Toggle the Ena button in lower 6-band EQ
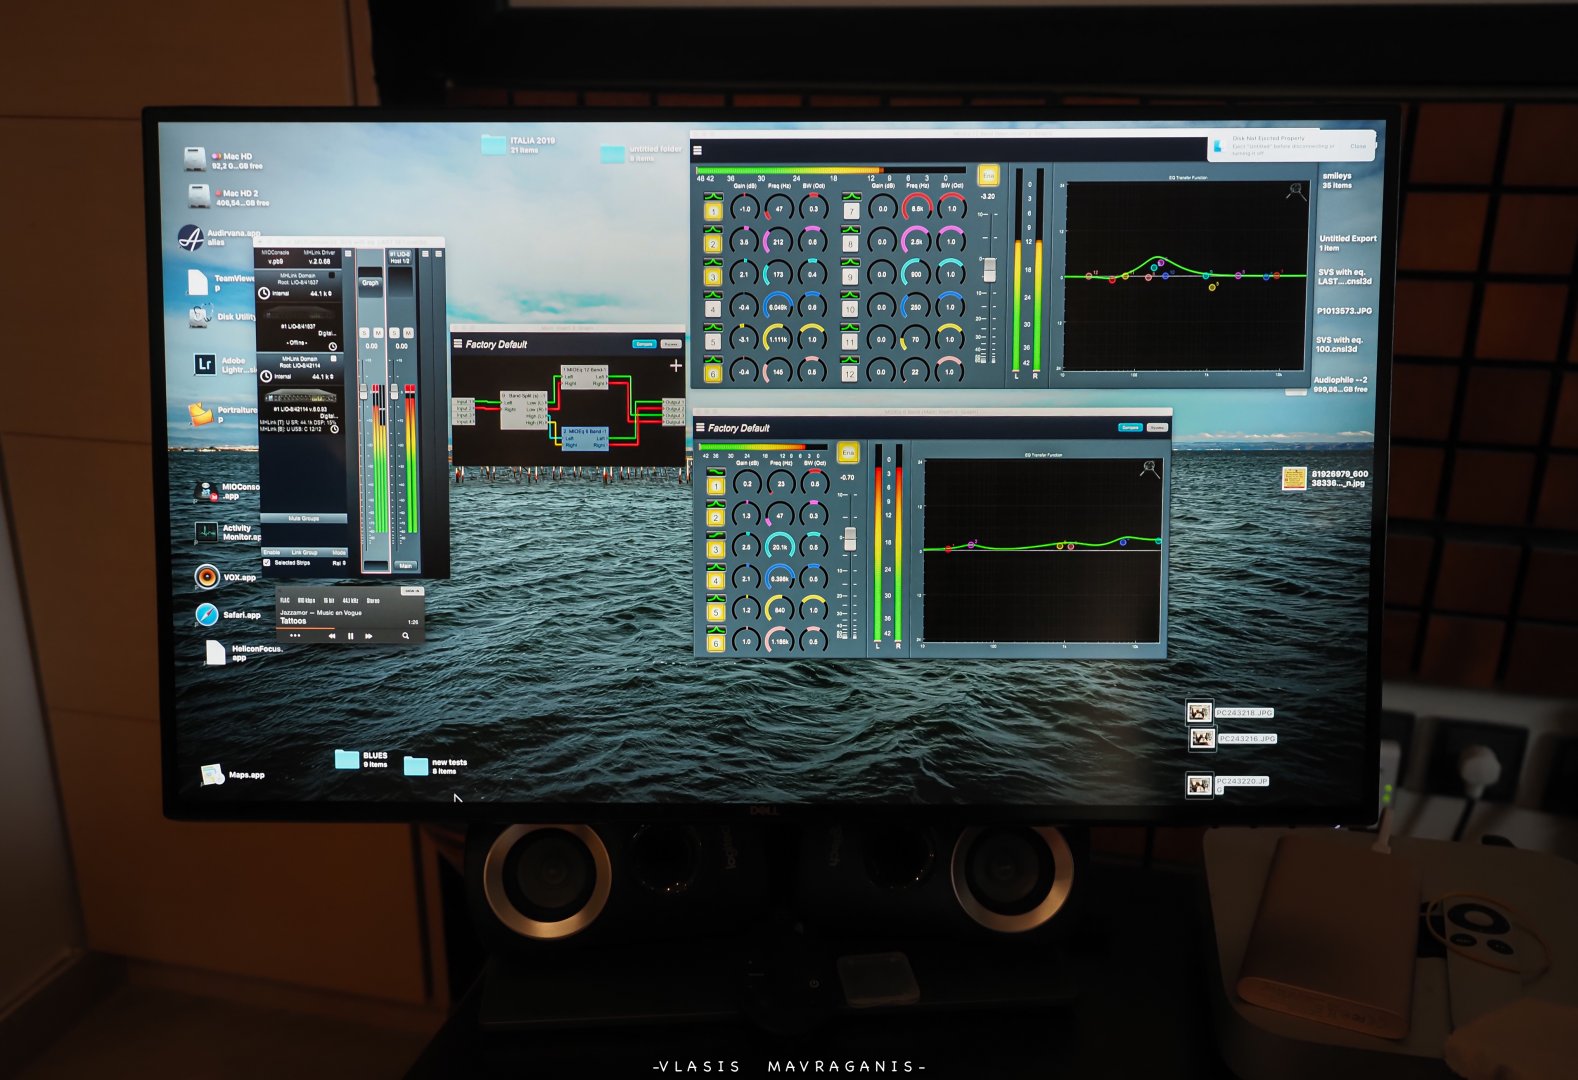The image size is (1578, 1080). tap(848, 453)
